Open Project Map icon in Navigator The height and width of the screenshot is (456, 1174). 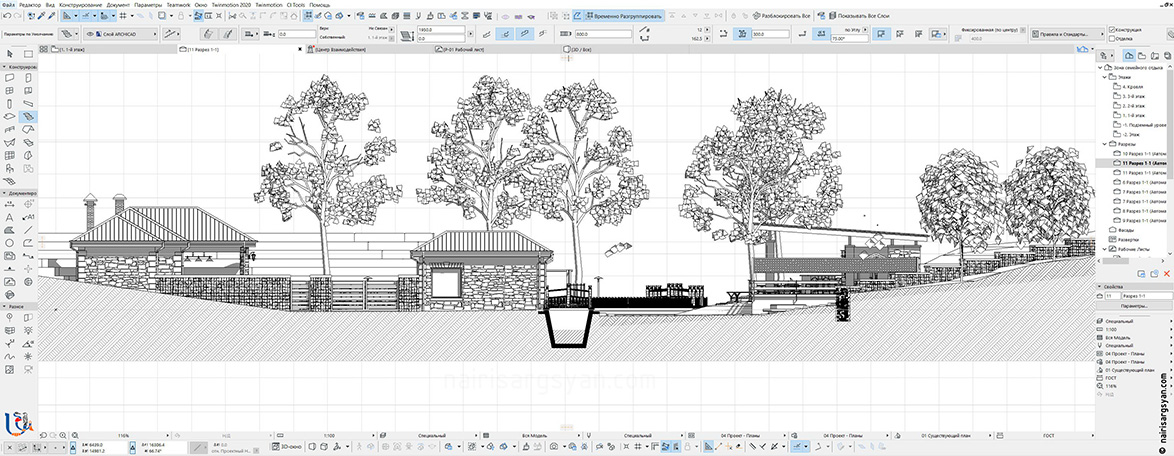pos(1129,55)
